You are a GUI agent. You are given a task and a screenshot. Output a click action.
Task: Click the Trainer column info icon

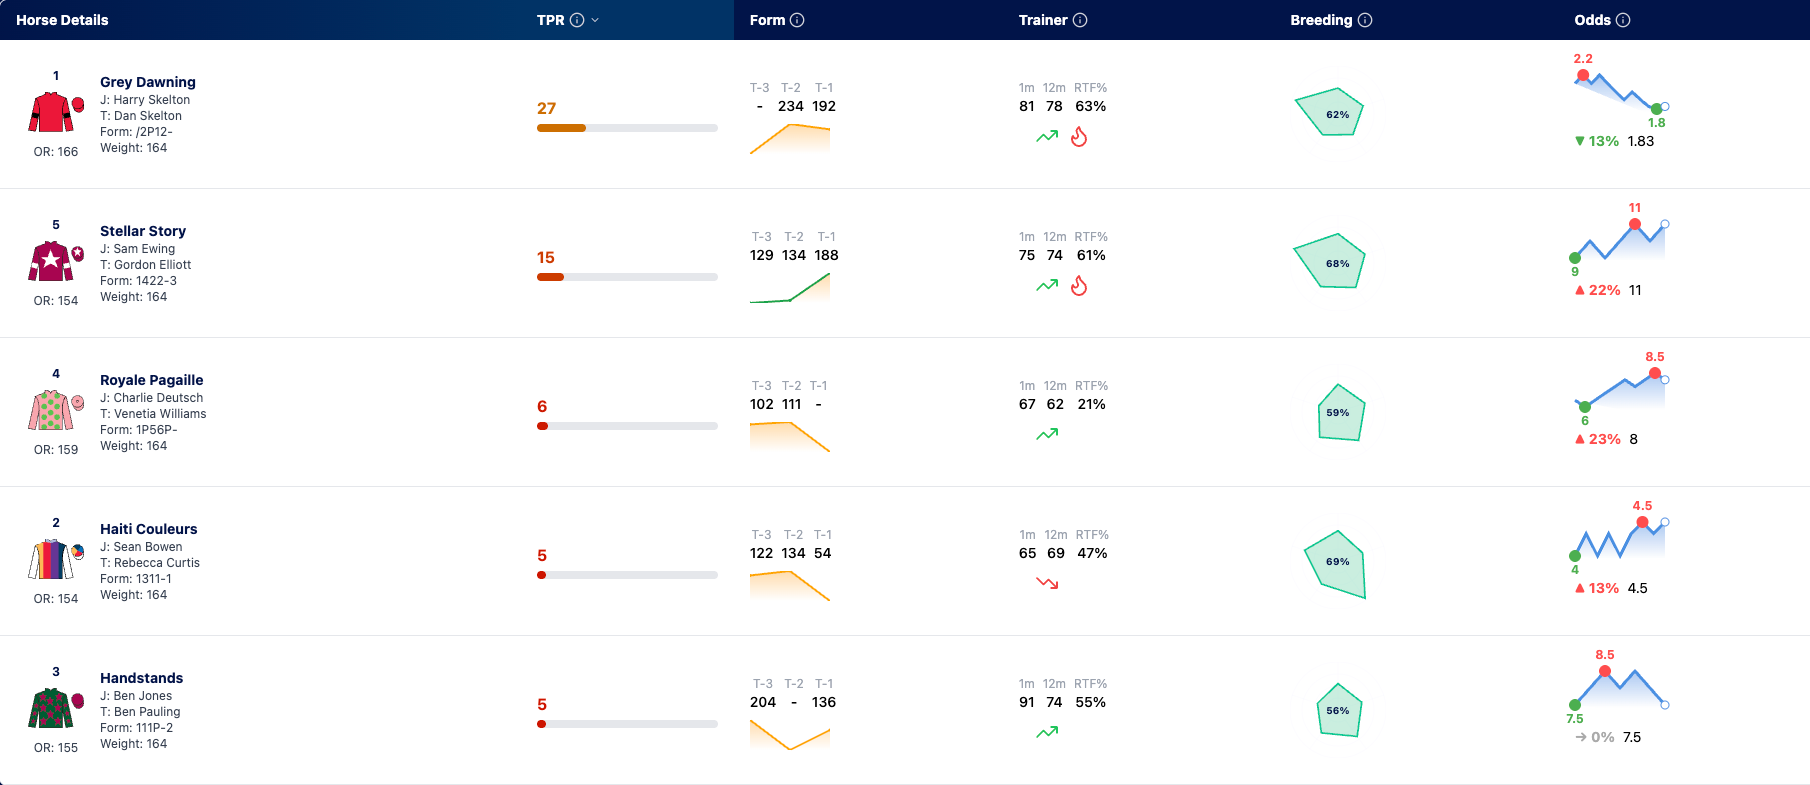click(x=1080, y=20)
